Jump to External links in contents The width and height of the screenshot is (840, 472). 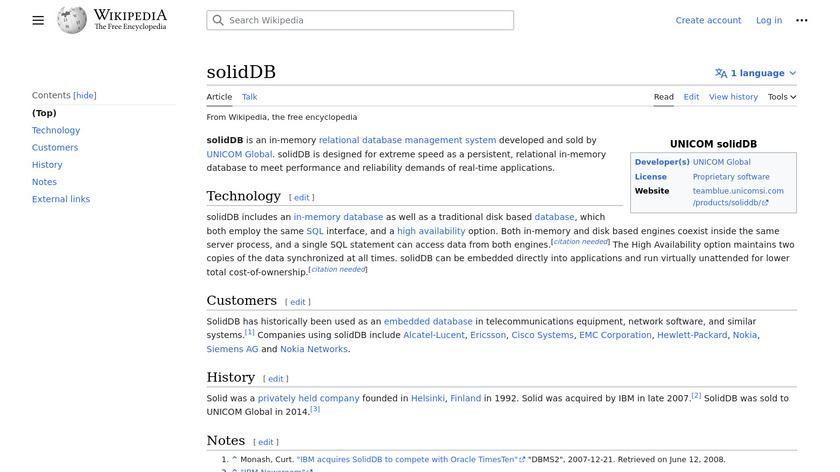(61, 199)
